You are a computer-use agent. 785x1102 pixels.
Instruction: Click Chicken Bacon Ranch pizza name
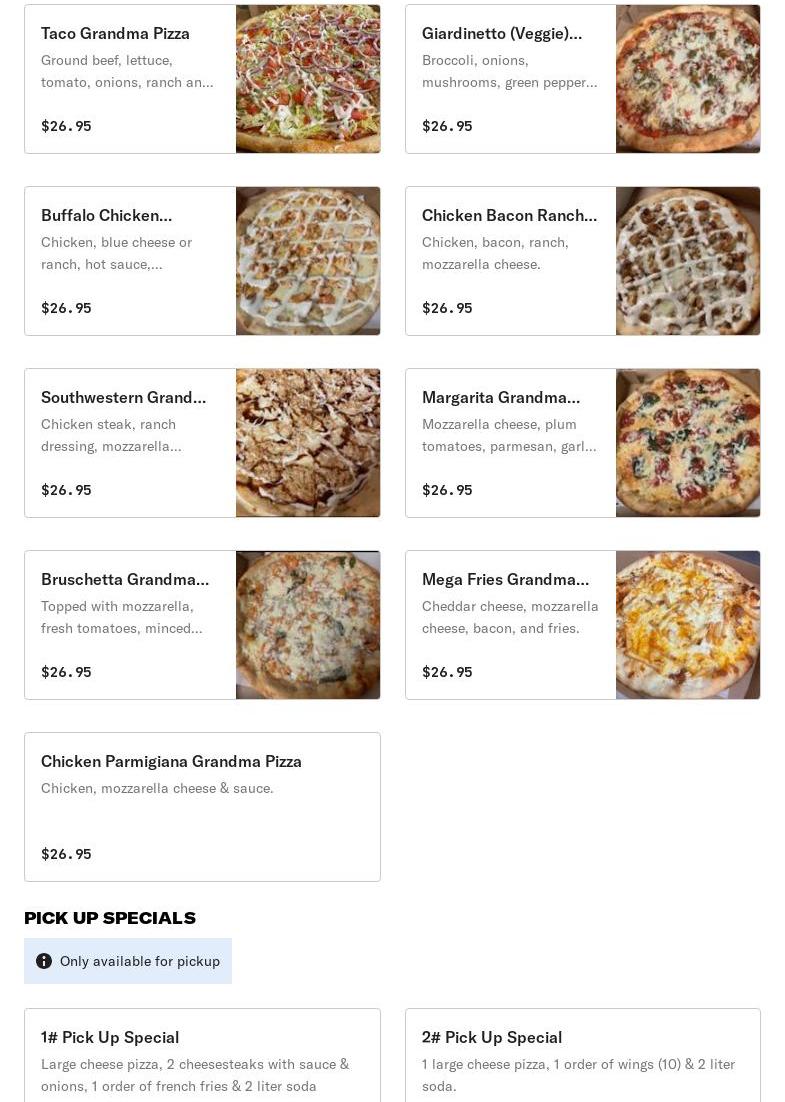(x=509, y=215)
